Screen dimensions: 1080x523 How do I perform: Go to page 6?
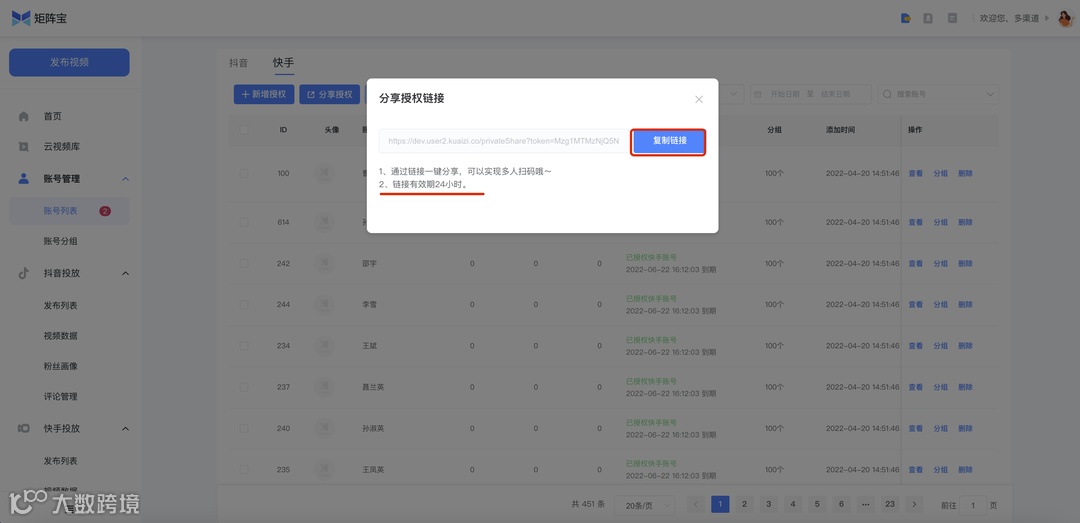(841, 504)
